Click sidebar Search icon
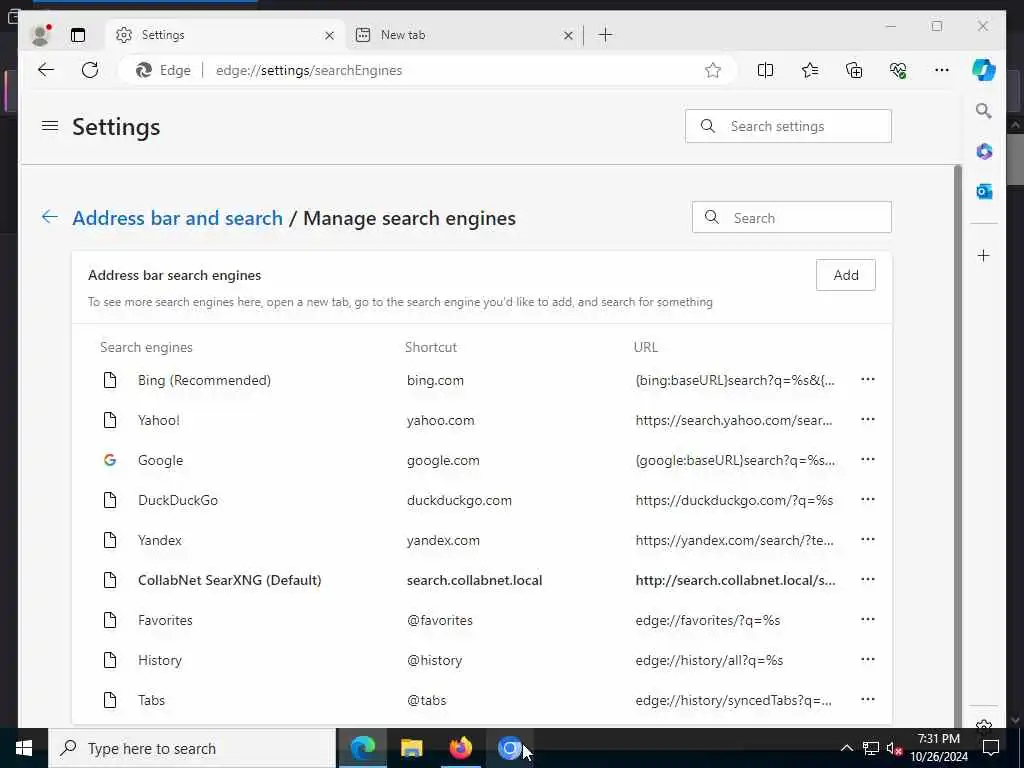 point(984,111)
